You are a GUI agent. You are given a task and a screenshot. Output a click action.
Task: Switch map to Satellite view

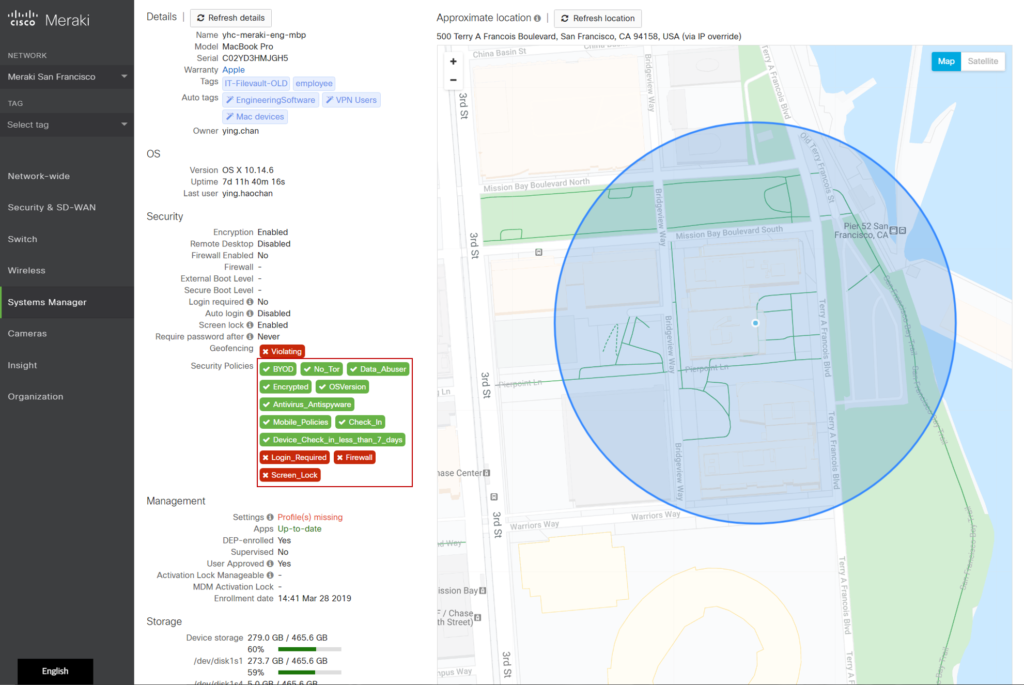[x=982, y=61]
